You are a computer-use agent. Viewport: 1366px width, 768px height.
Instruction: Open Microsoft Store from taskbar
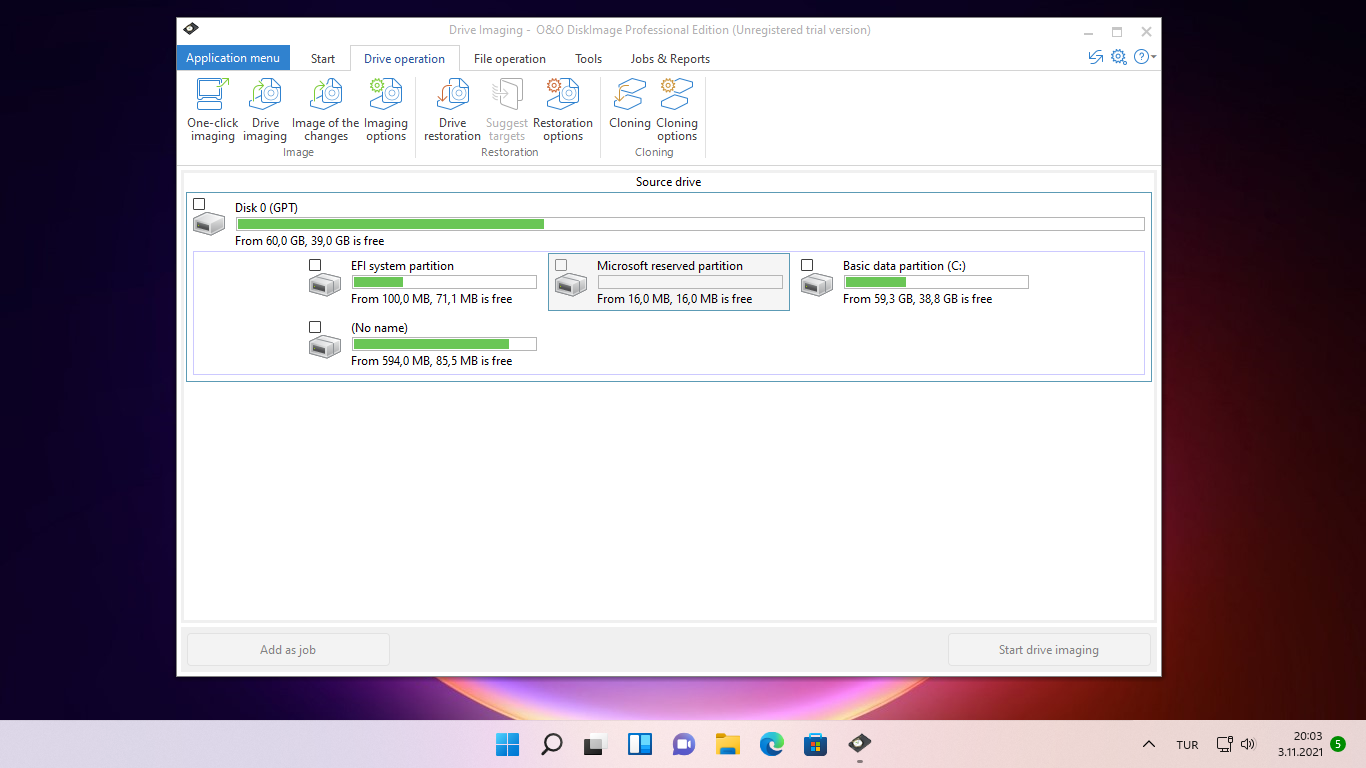pos(815,744)
